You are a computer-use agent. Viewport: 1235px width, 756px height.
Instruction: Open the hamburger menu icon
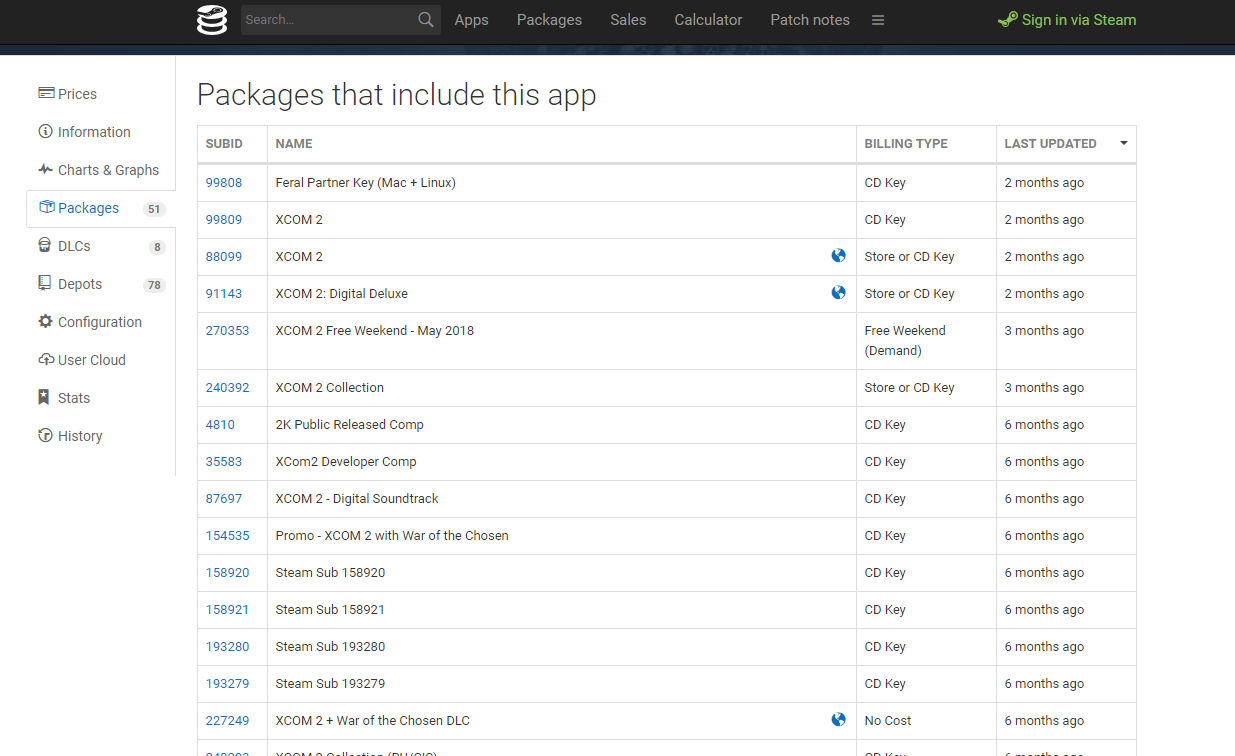[878, 20]
